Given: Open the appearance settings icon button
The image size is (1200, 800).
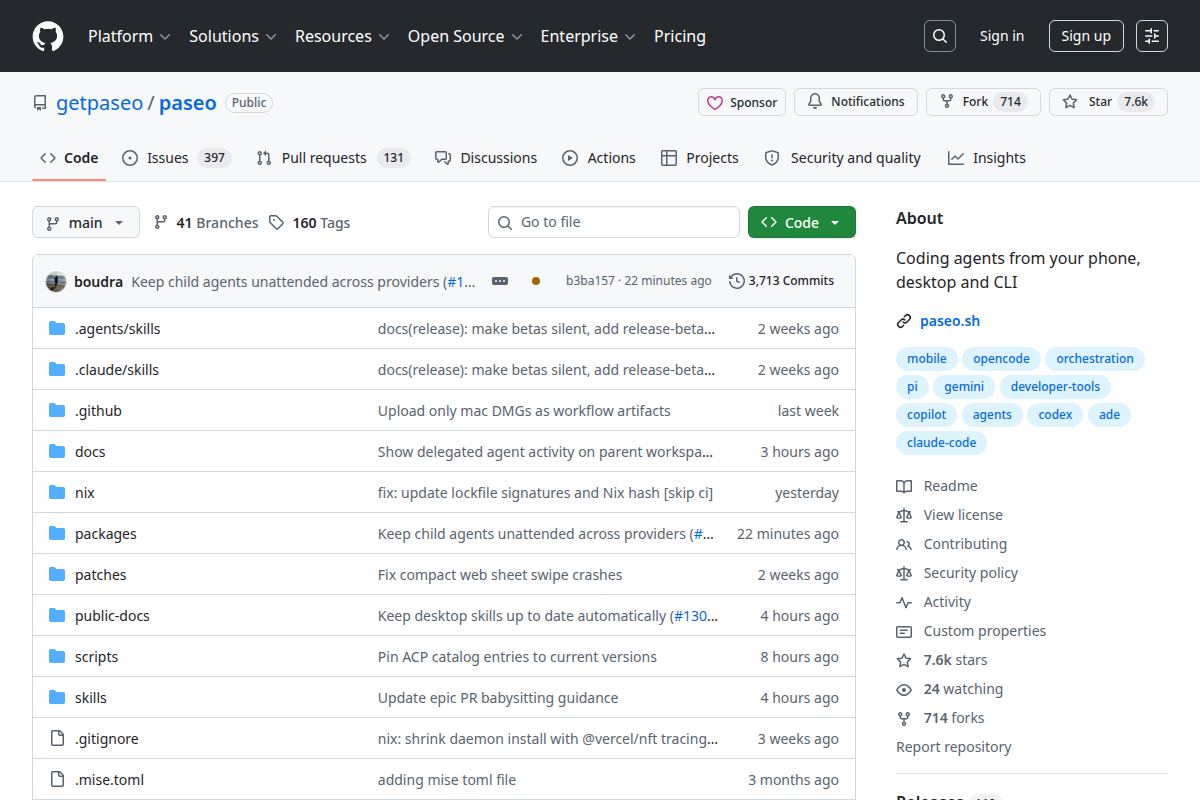Looking at the screenshot, I should point(1152,36).
